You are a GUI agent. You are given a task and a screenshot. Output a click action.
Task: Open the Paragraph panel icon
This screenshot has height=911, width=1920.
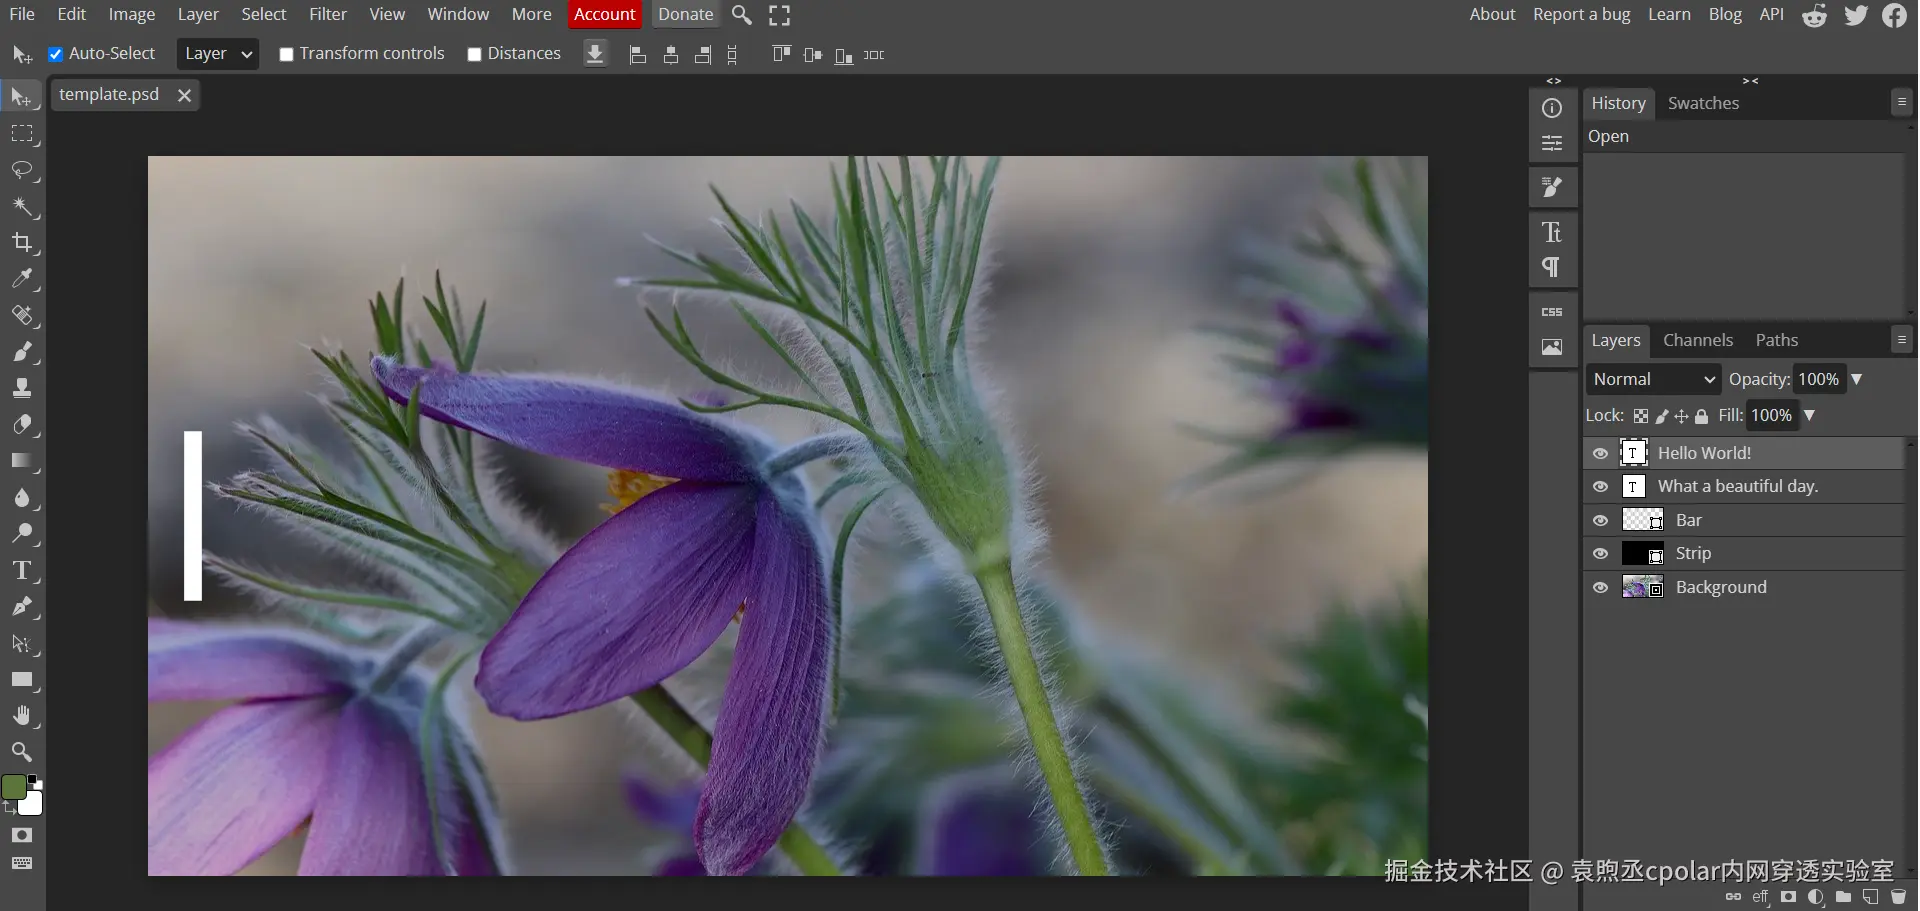(x=1552, y=267)
